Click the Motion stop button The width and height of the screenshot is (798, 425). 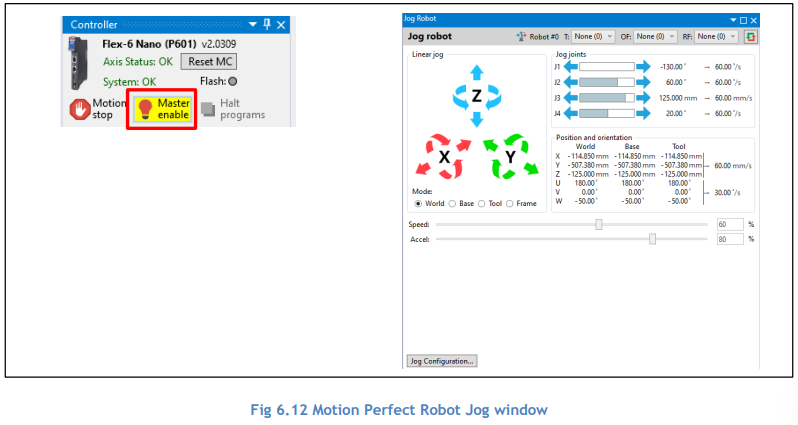click(98, 109)
